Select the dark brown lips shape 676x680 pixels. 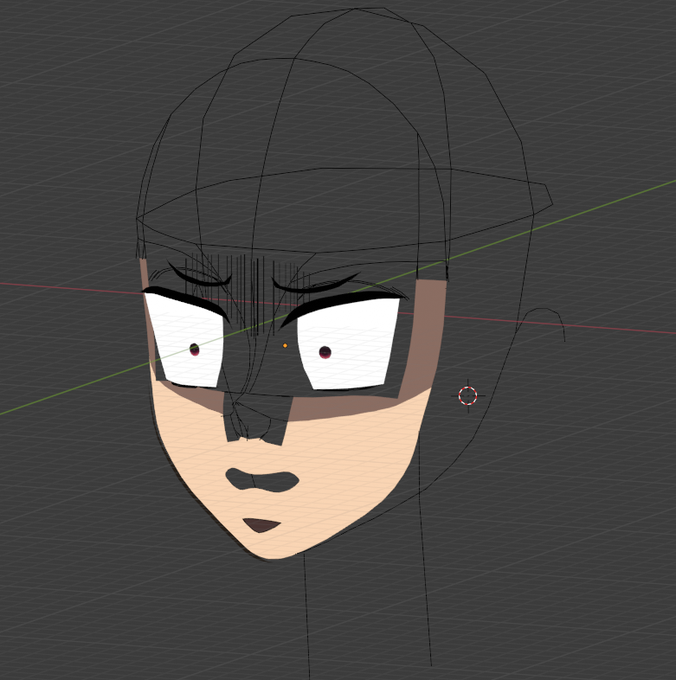click(x=261, y=525)
